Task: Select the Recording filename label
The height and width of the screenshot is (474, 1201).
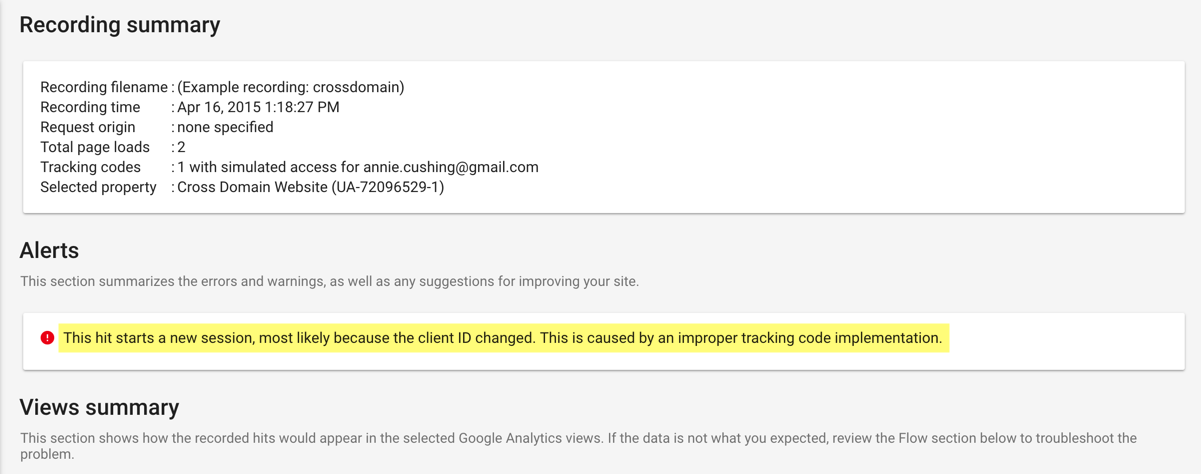Action: (104, 87)
